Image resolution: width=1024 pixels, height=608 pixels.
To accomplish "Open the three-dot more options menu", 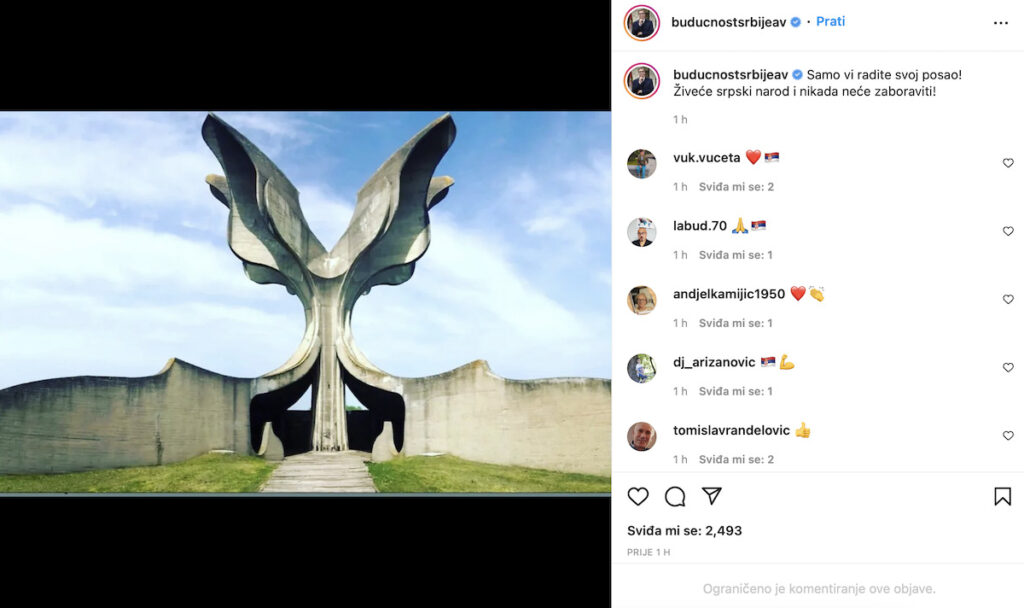I will point(1000,23).
